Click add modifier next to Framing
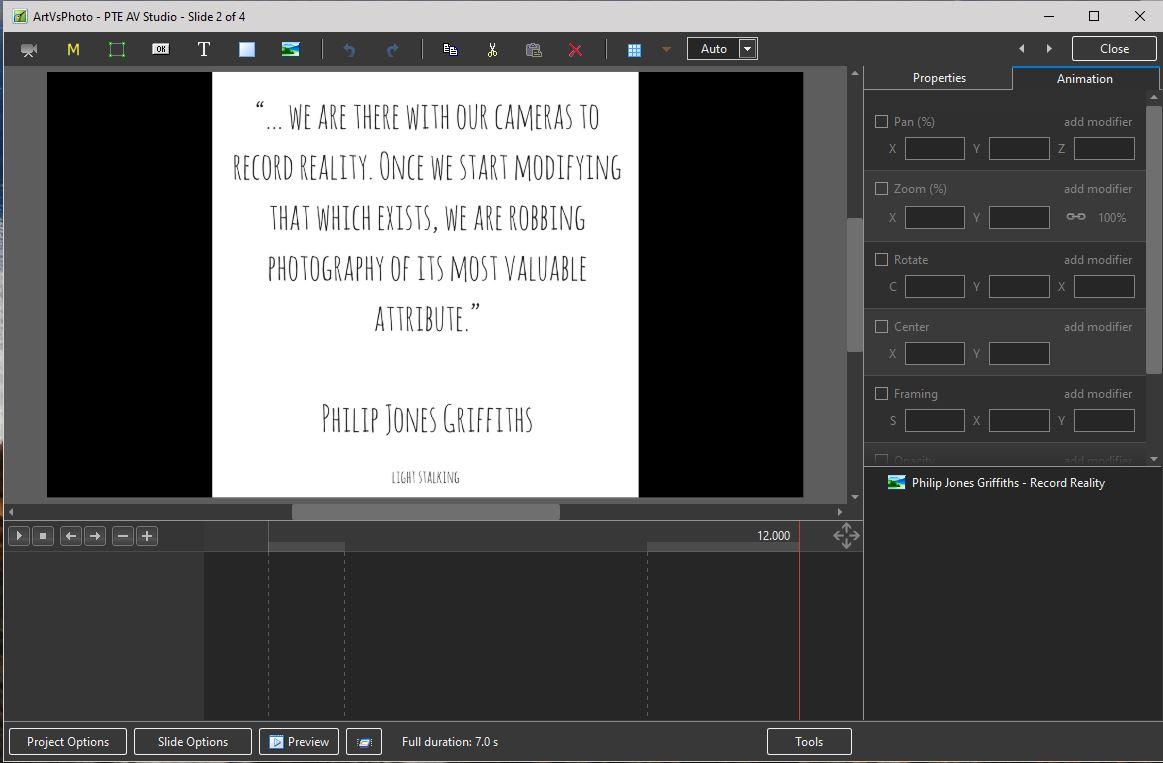 pos(1097,393)
